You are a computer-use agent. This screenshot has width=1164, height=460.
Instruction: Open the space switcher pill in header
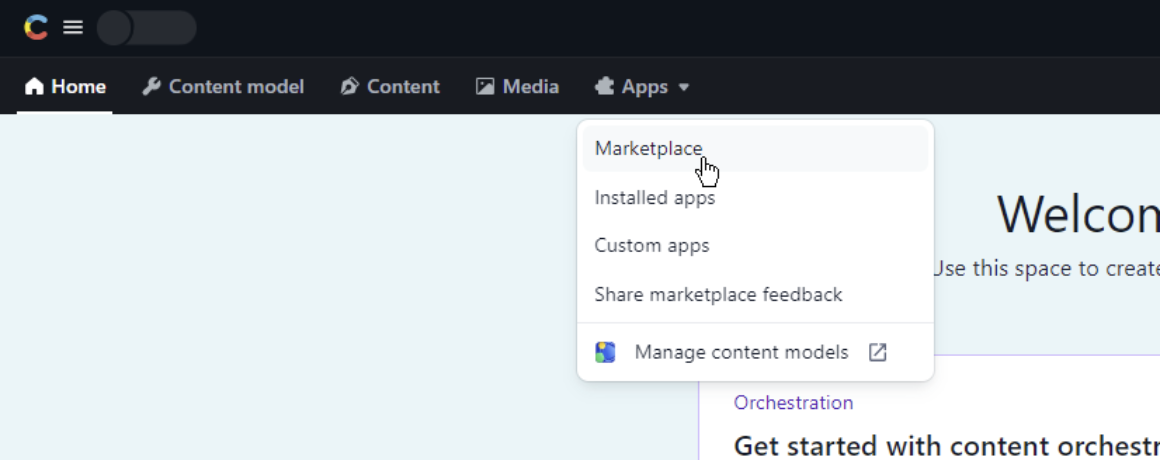pos(146,28)
